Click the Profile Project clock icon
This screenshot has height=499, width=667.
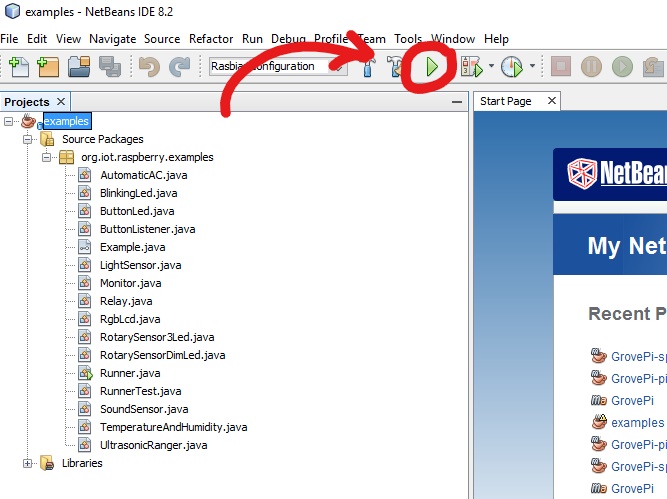click(512, 67)
